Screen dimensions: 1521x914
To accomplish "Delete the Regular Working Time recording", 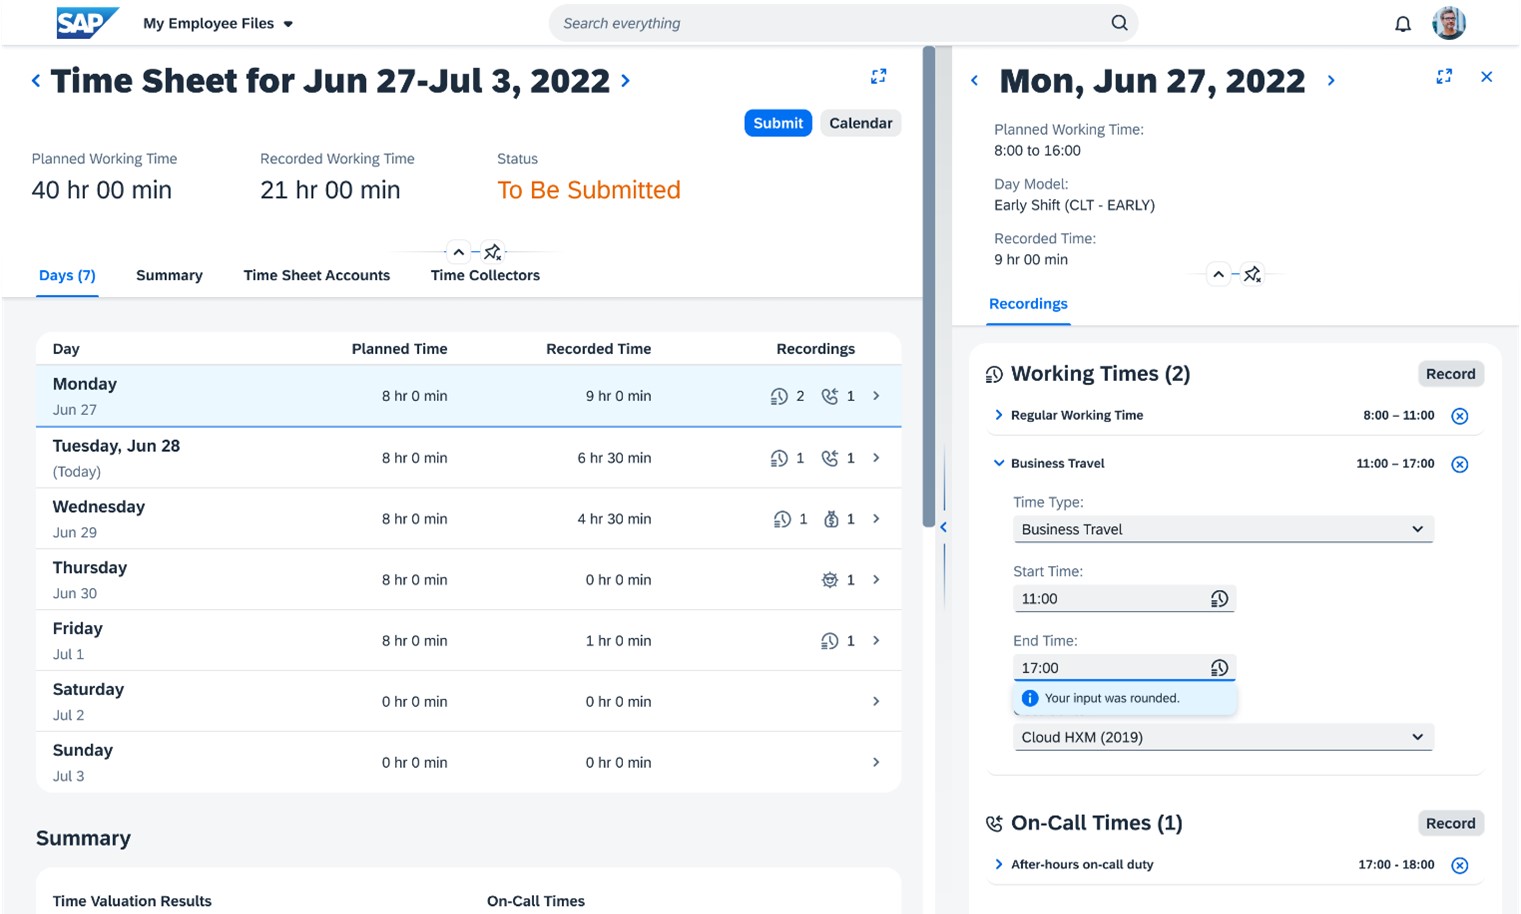I will pyautogui.click(x=1459, y=416).
